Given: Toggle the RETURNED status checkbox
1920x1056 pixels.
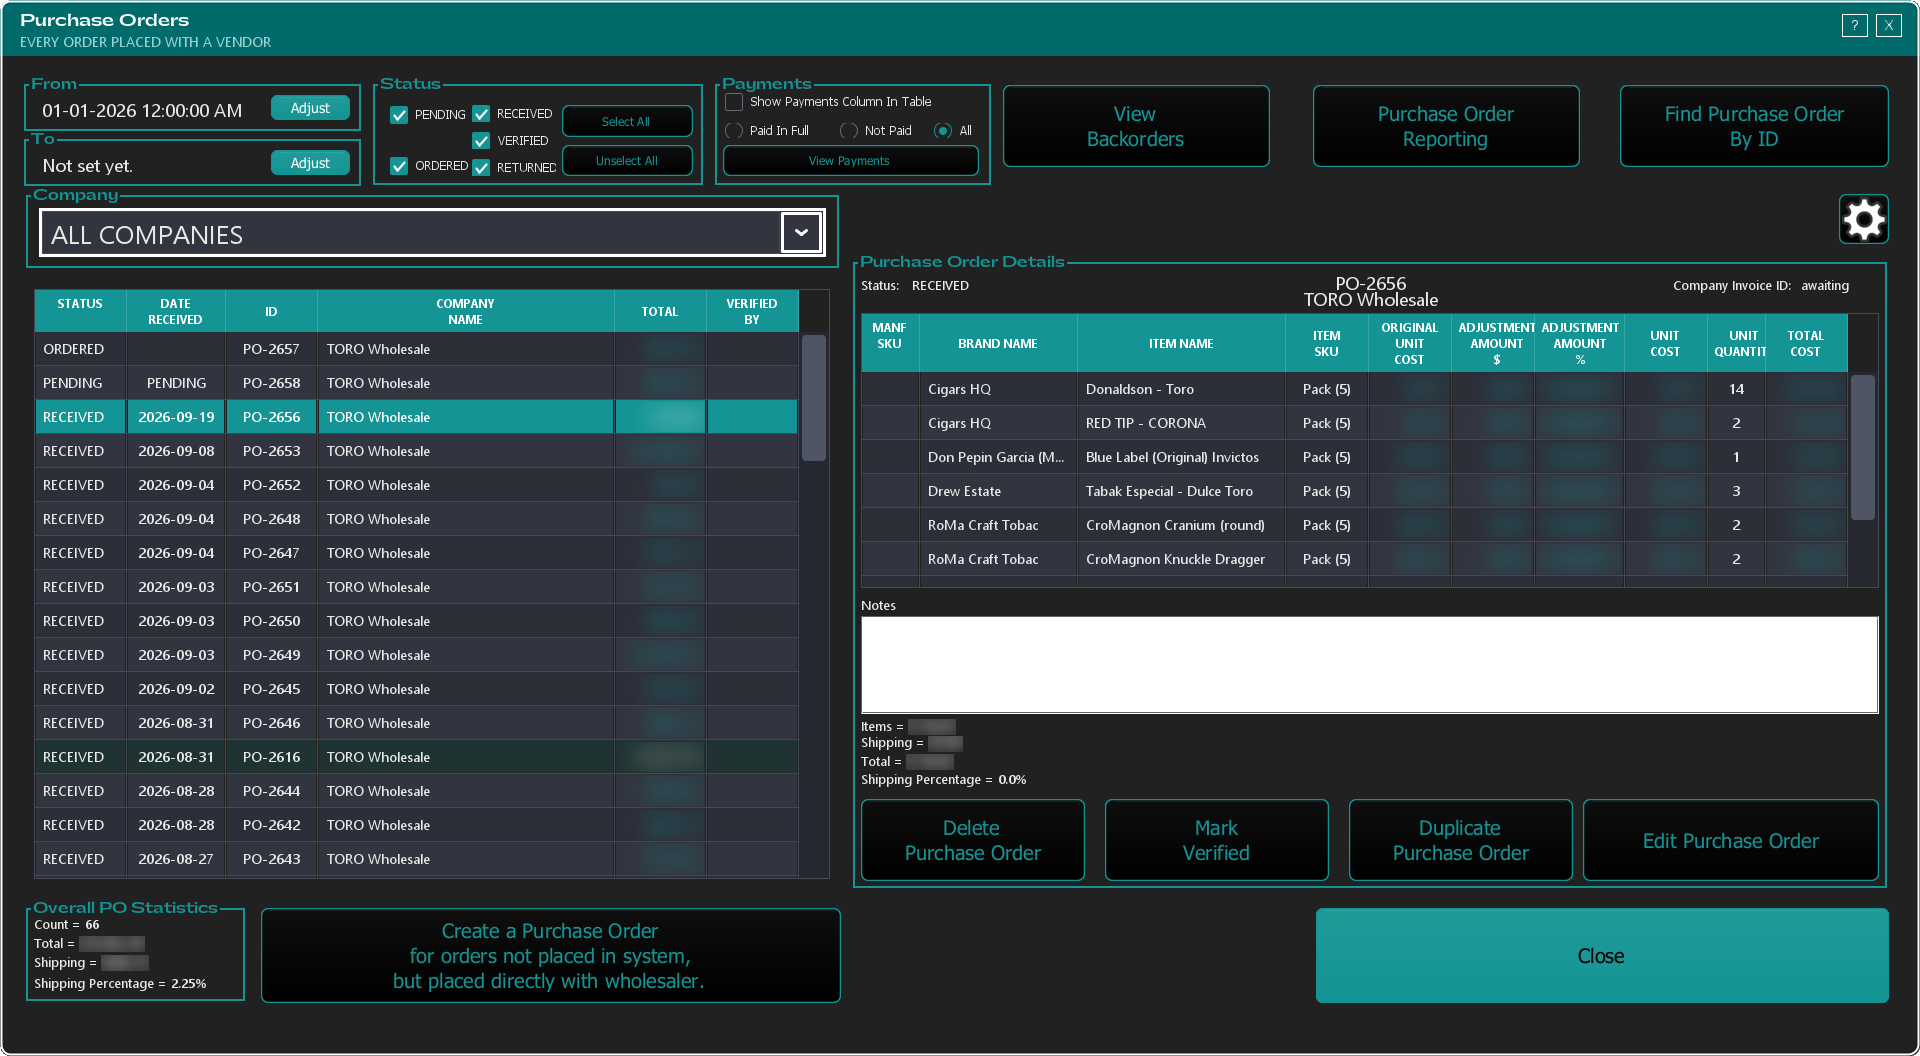Looking at the screenshot, I should pos(481,168).
